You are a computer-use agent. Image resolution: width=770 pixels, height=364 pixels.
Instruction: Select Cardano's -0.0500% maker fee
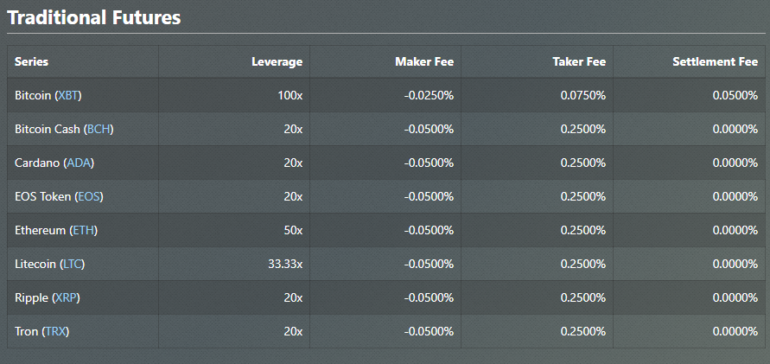tap(429, 163)
